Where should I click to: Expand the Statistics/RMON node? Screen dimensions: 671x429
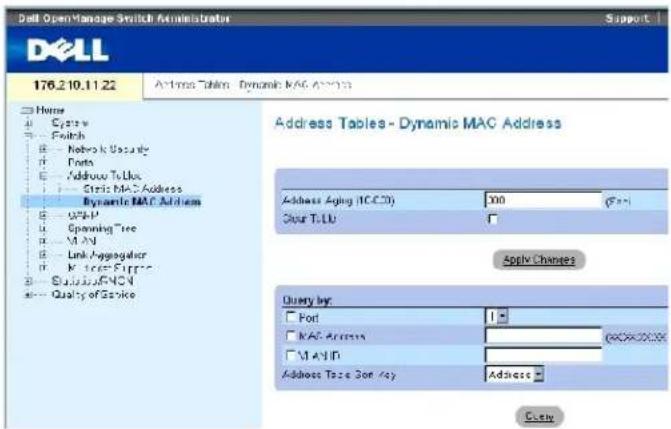point(28,281)
